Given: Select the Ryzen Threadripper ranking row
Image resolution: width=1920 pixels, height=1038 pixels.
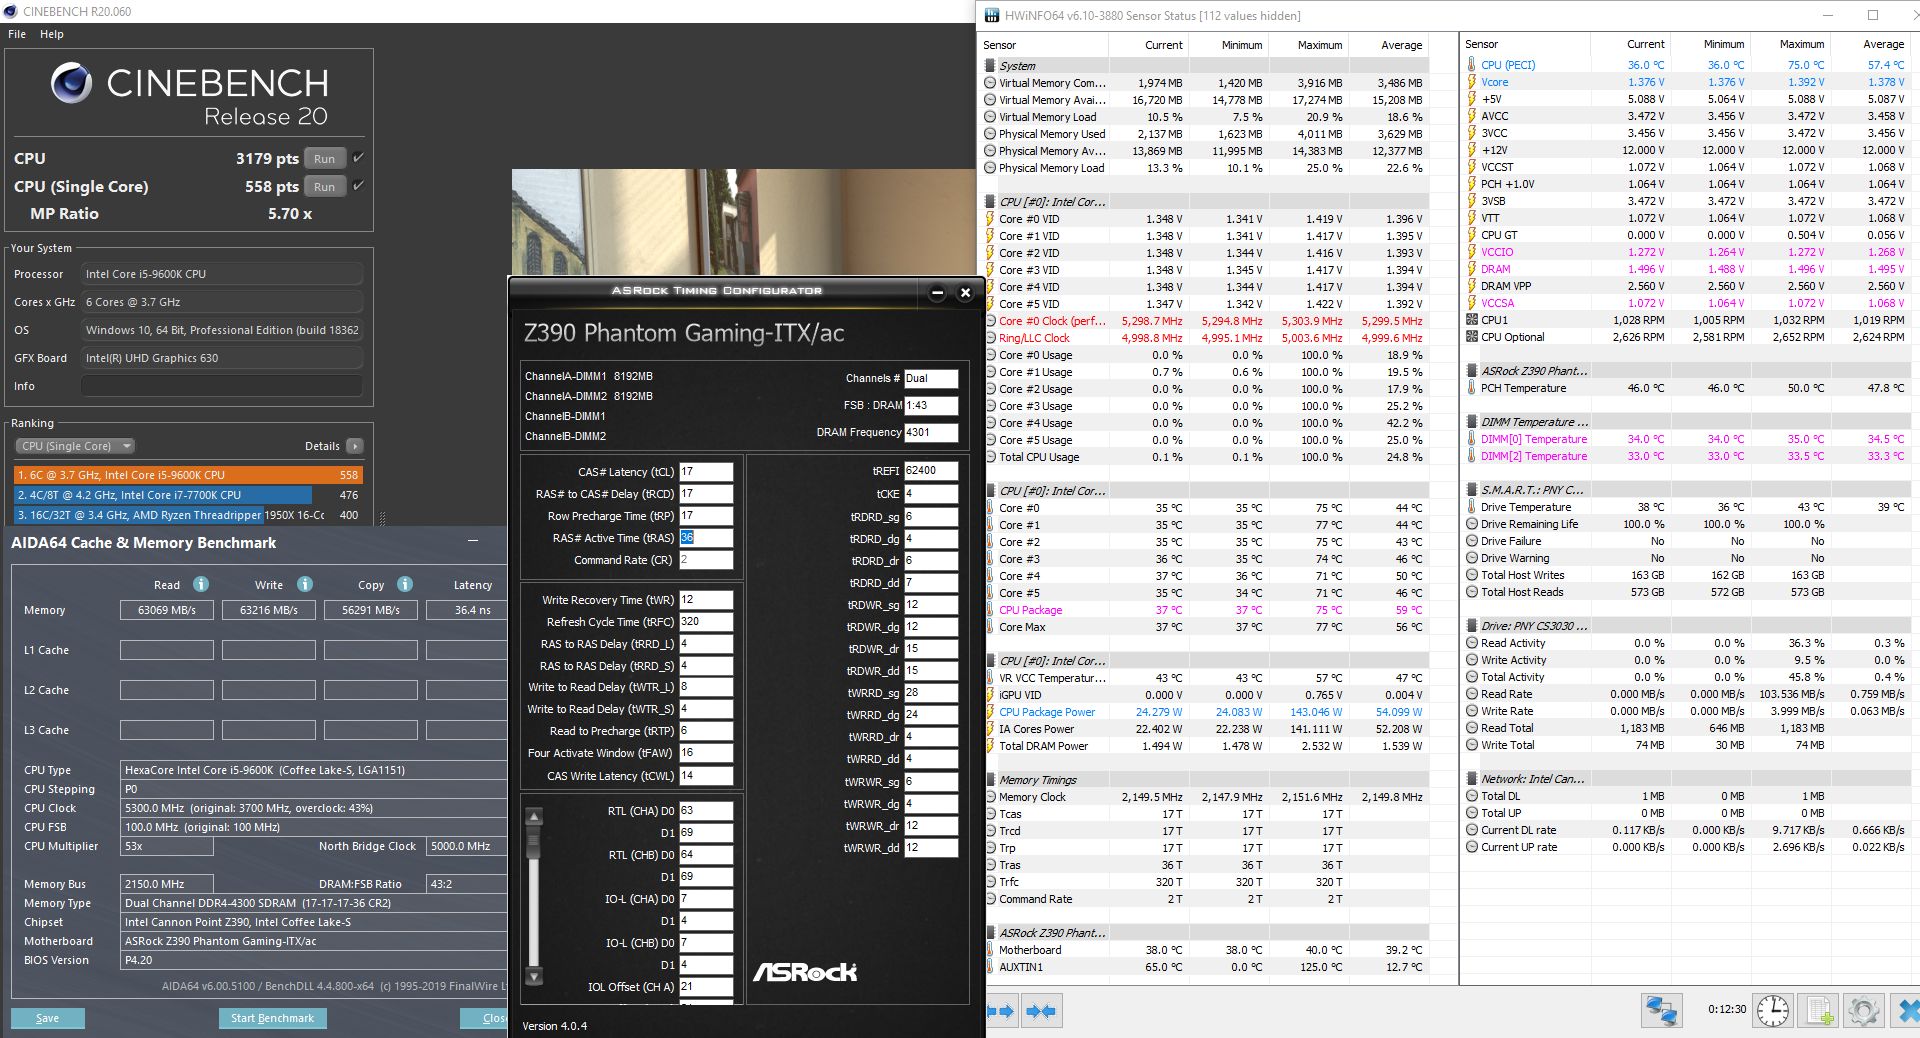Looking at the screenshot, I should 188,515.
